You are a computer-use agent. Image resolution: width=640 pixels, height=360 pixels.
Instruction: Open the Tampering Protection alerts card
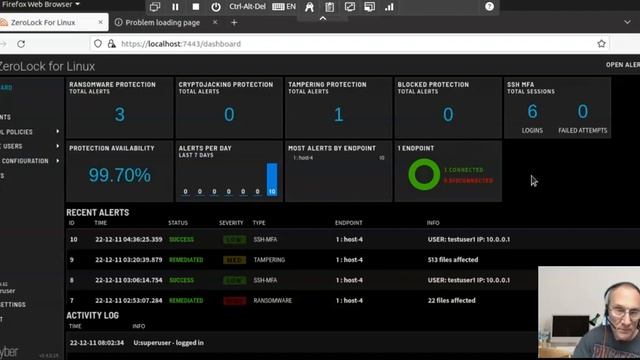point(338,108)
